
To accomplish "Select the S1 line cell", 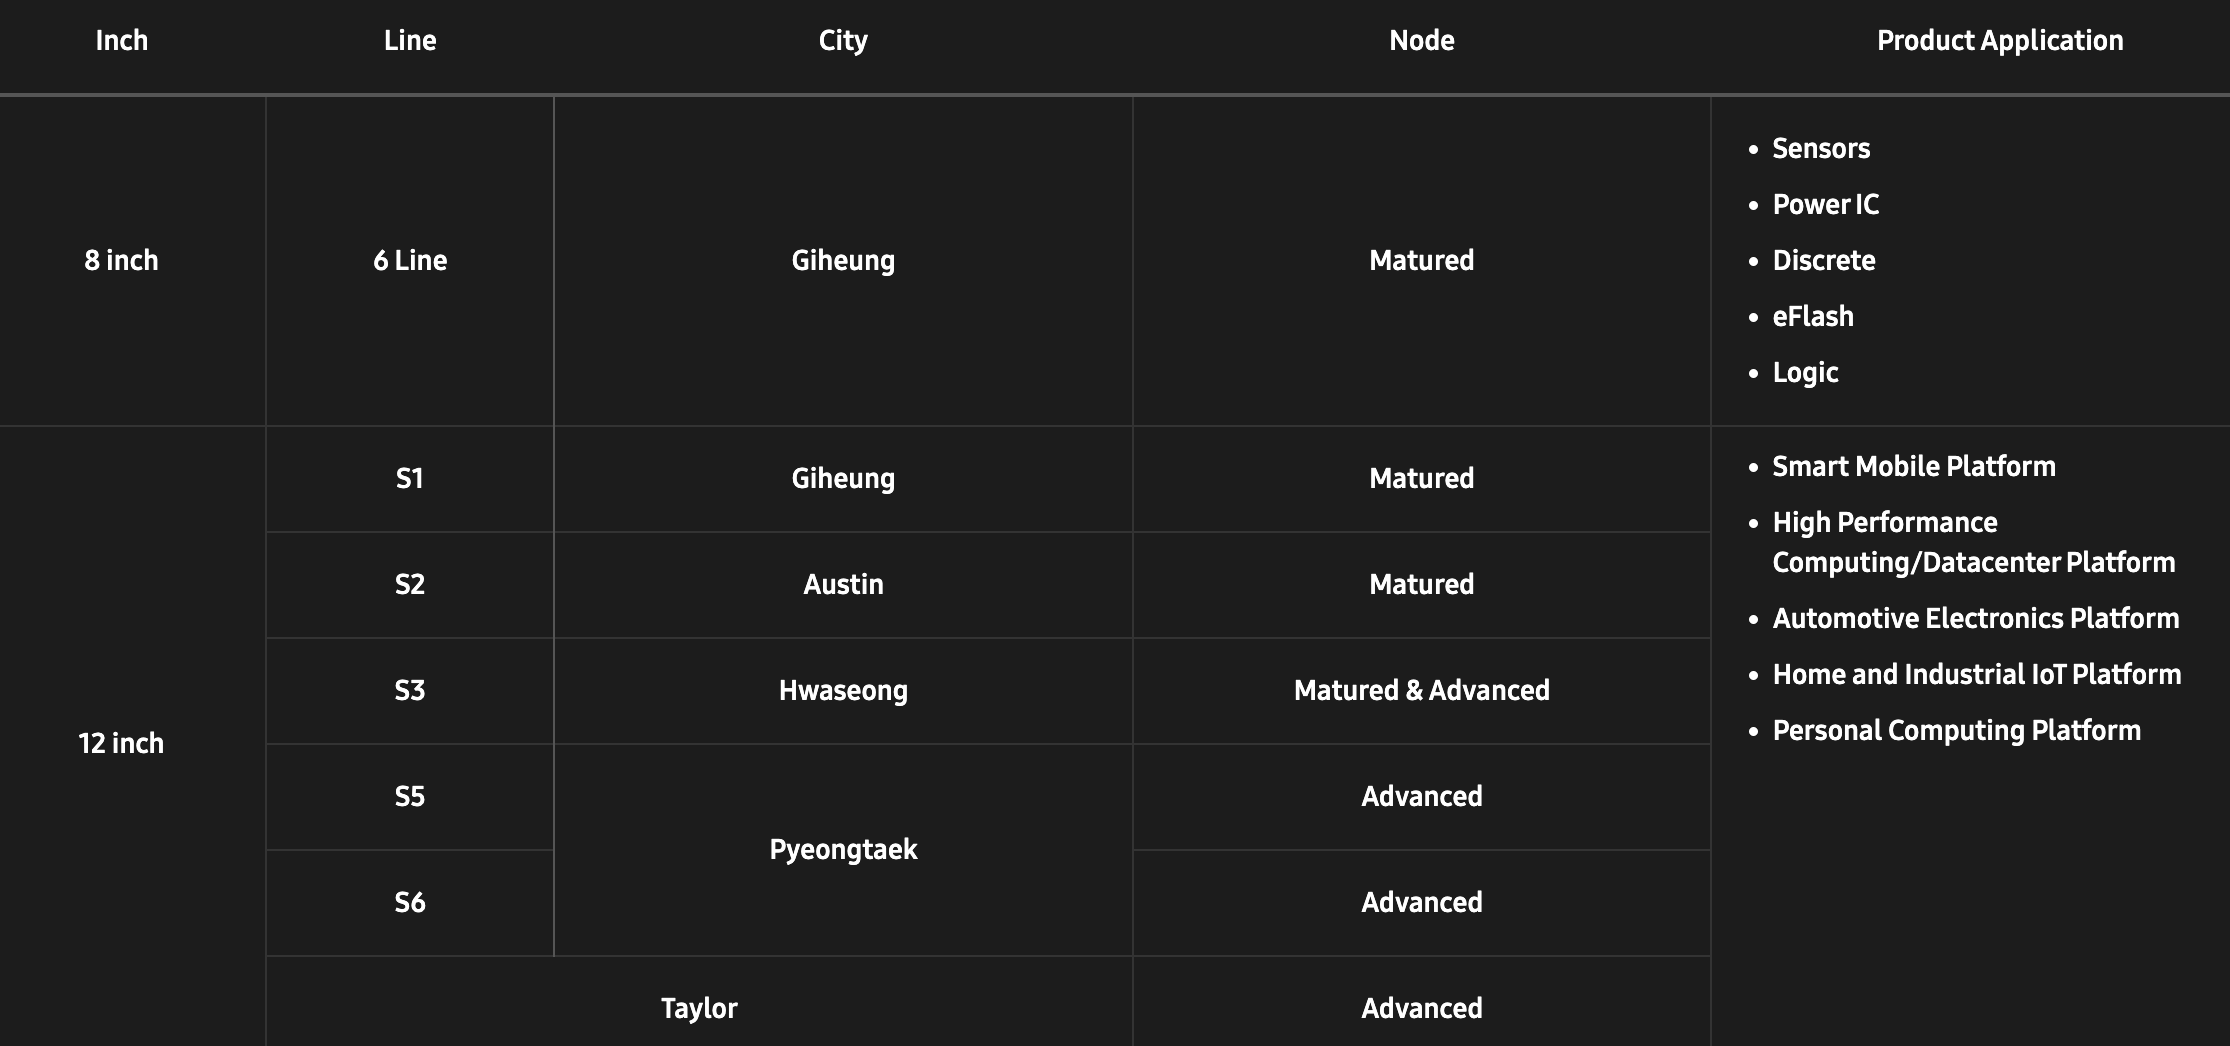I will coord(410,479).
